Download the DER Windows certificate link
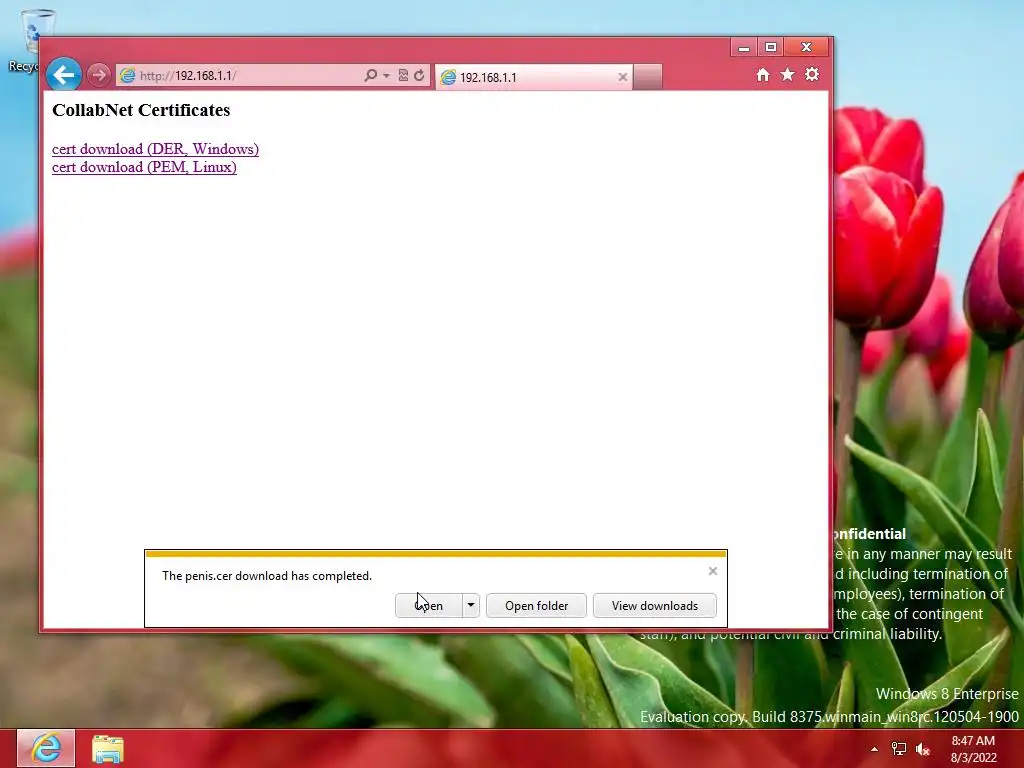 155,149
